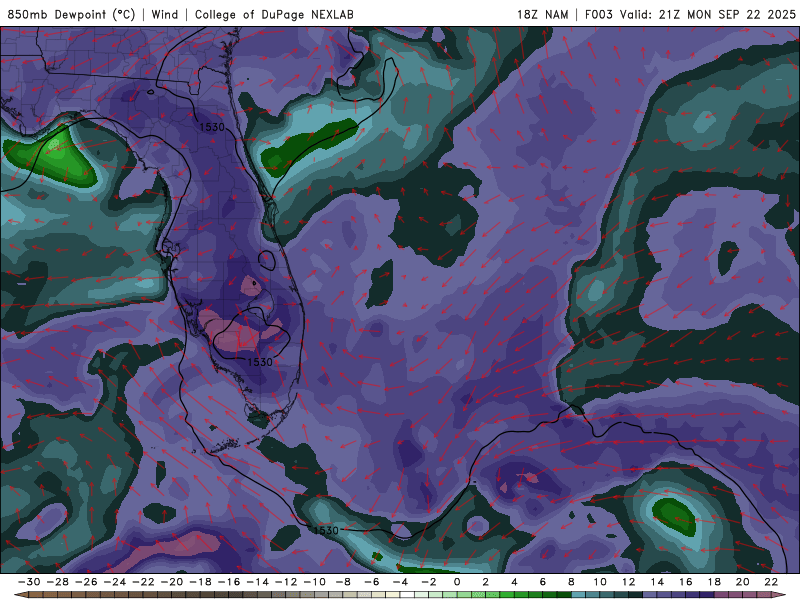The width and height of the screenshot is (800, 600).
Task: Select the 10 legend value
Action: click(600, 582)
